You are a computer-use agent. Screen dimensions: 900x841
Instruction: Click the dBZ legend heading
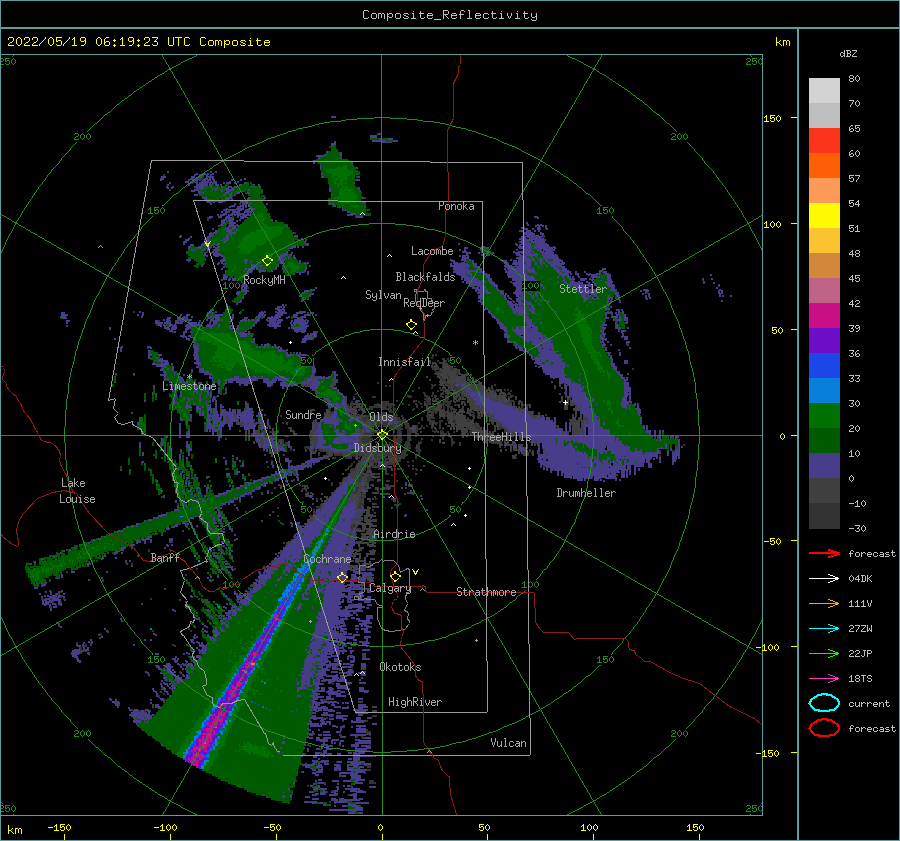pyautogui.click(x=848, y=53)
